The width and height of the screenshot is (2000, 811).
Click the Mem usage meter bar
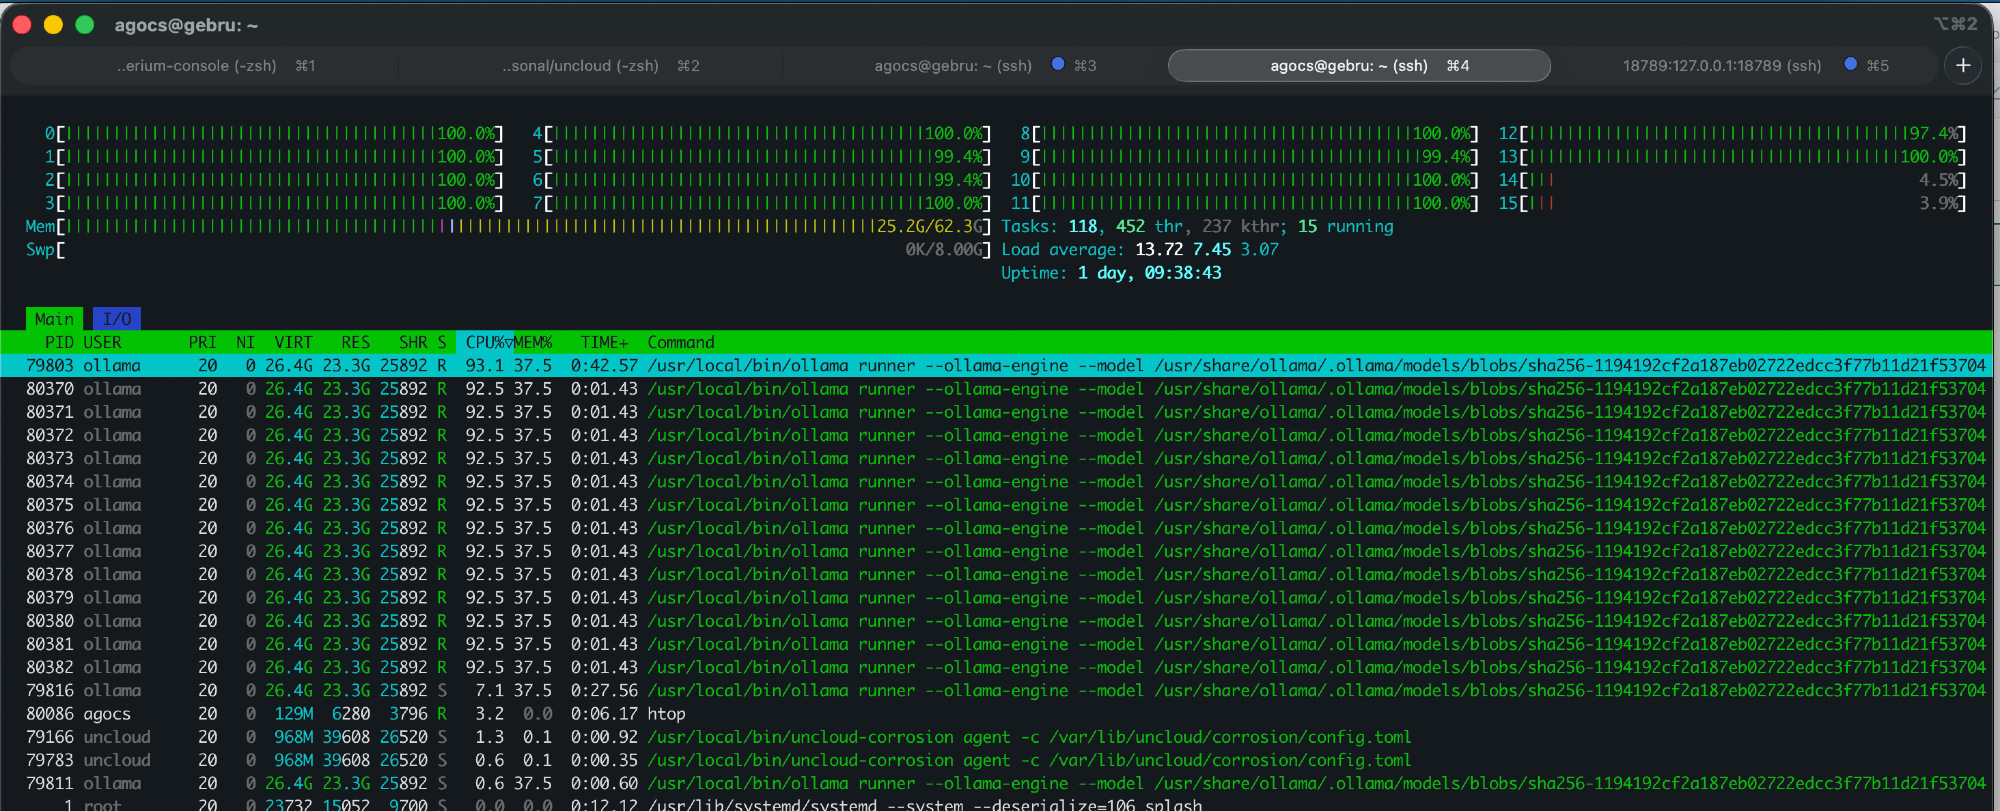coord(500,227)
